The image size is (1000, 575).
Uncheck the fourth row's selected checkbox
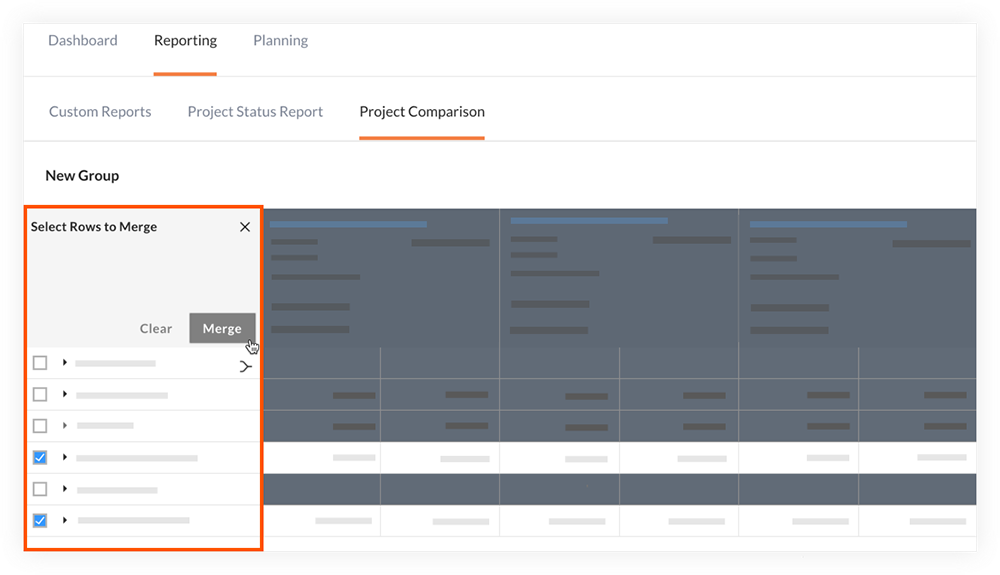[x=40, y=458]
